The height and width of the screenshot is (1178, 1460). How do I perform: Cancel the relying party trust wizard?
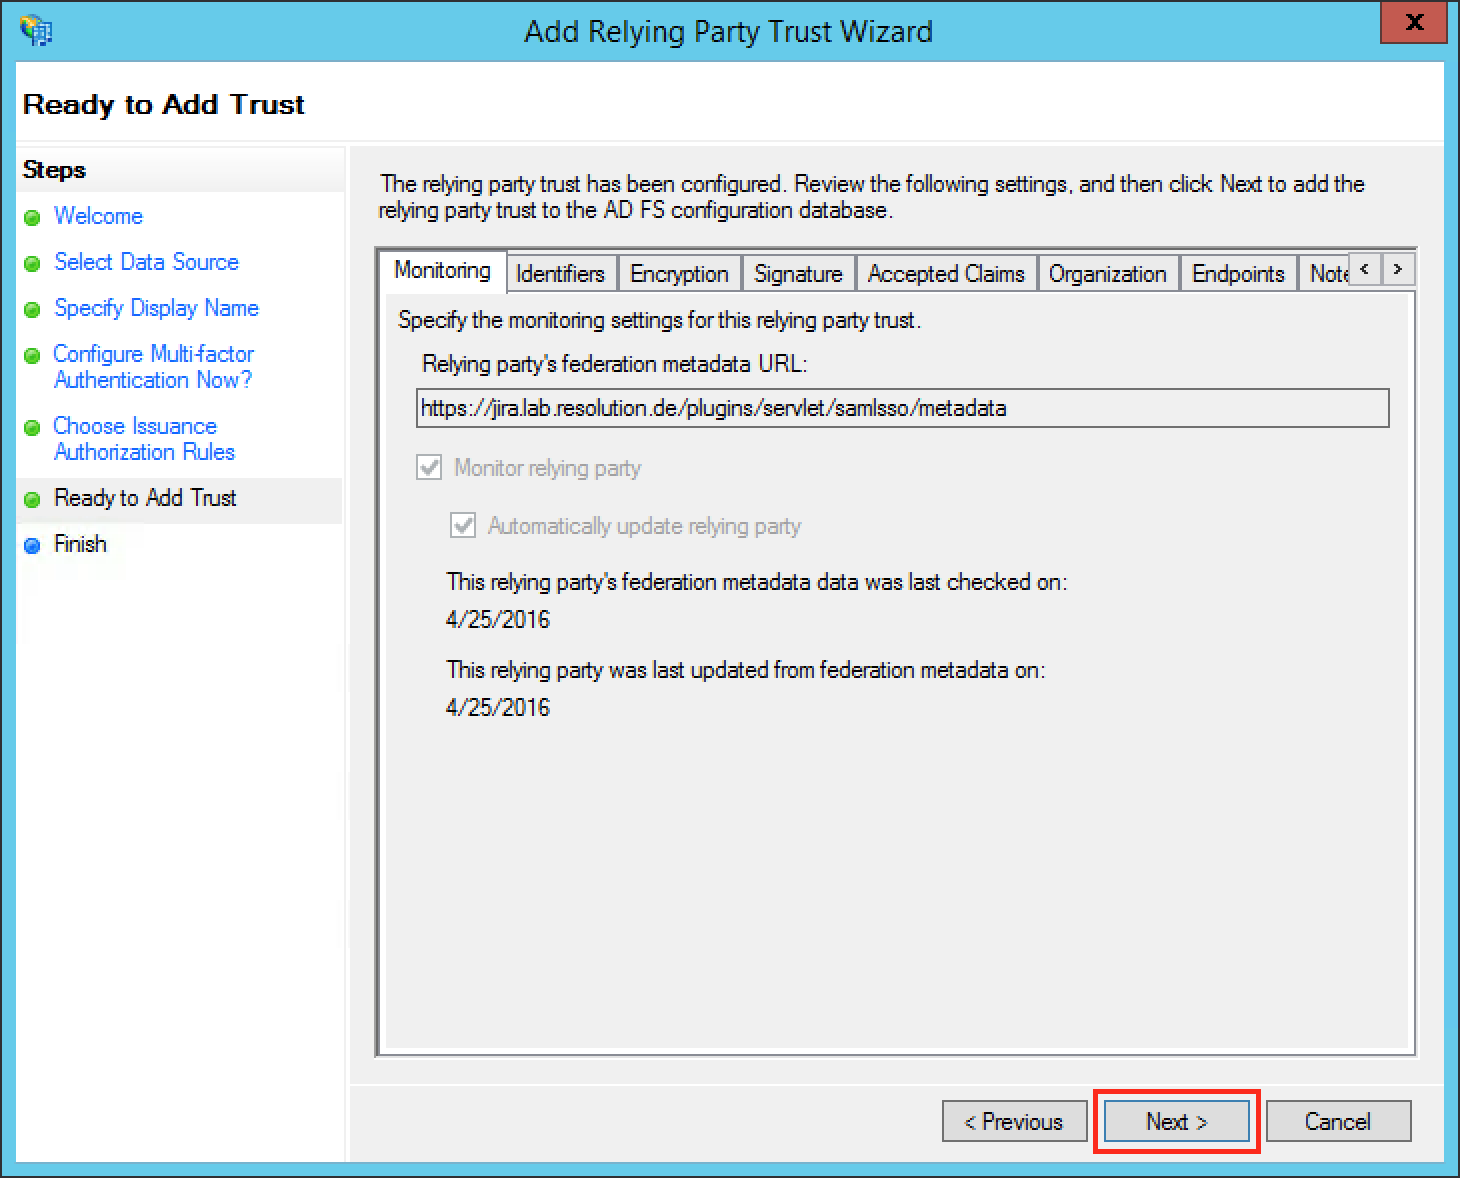[x=1337, y=1122]
